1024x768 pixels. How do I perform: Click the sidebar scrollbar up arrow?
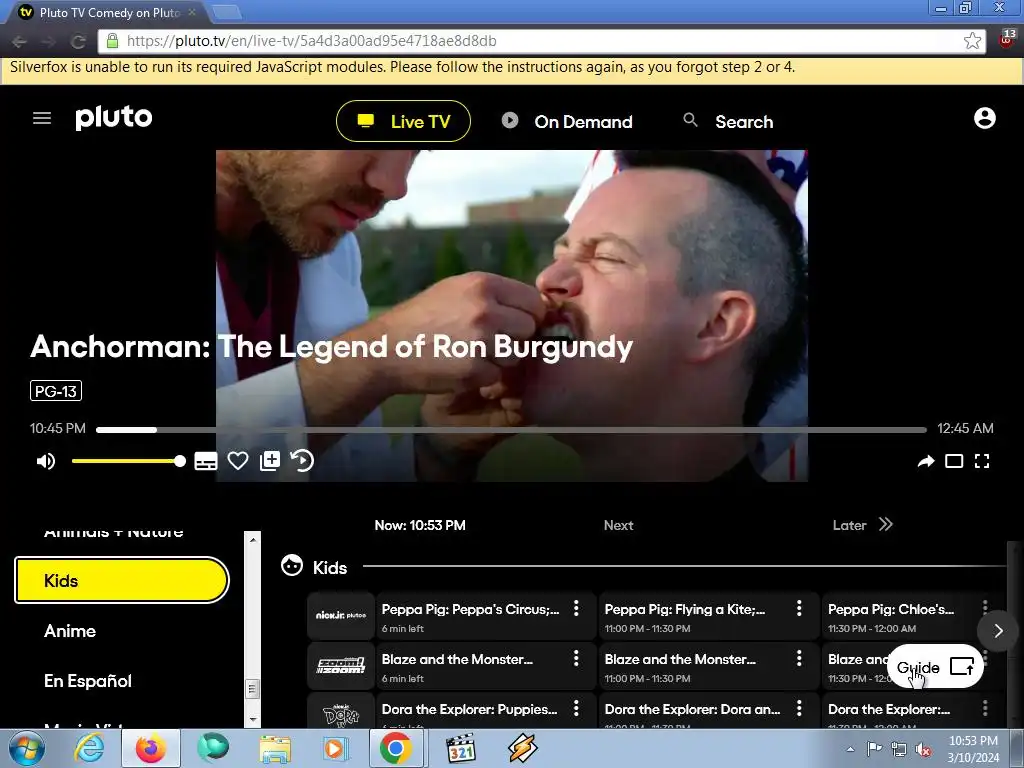(253, 539)
